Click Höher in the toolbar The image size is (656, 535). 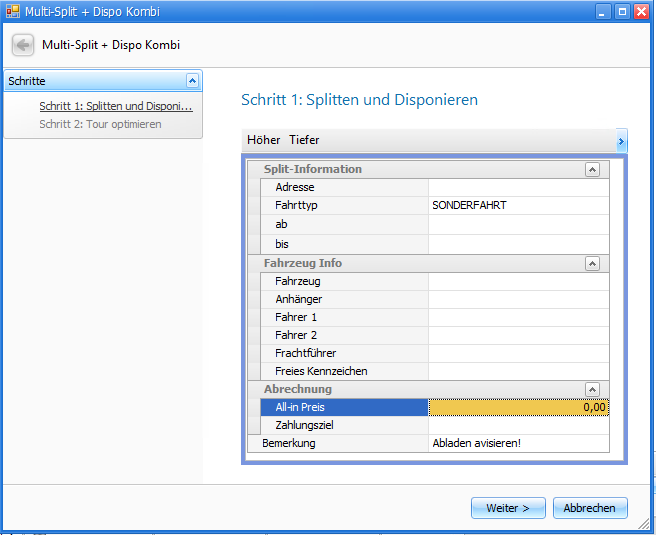click(x=264, y=140)
